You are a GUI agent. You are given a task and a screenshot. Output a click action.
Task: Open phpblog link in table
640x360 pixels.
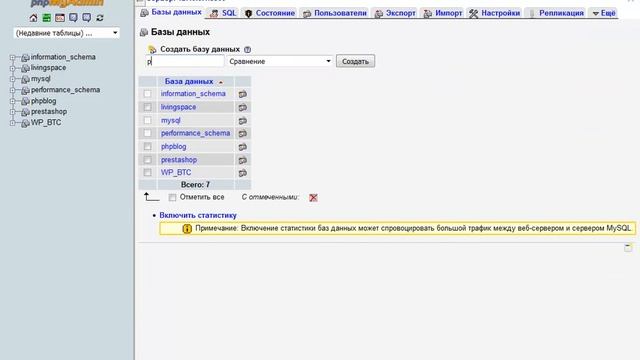coord(173,147)
